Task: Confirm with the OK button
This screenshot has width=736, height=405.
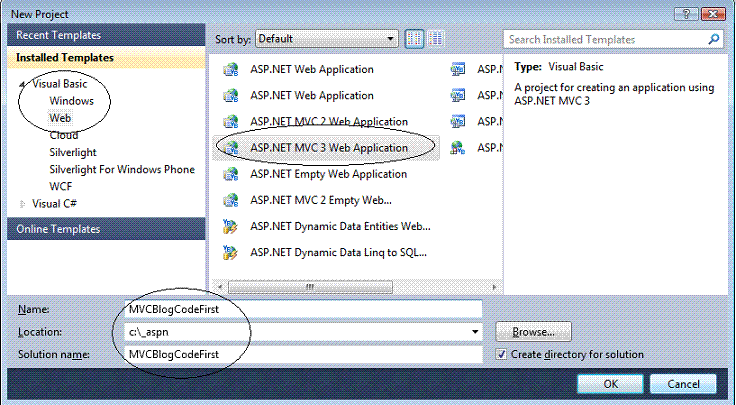Action: pyautogui.click(x=611, y=384)
